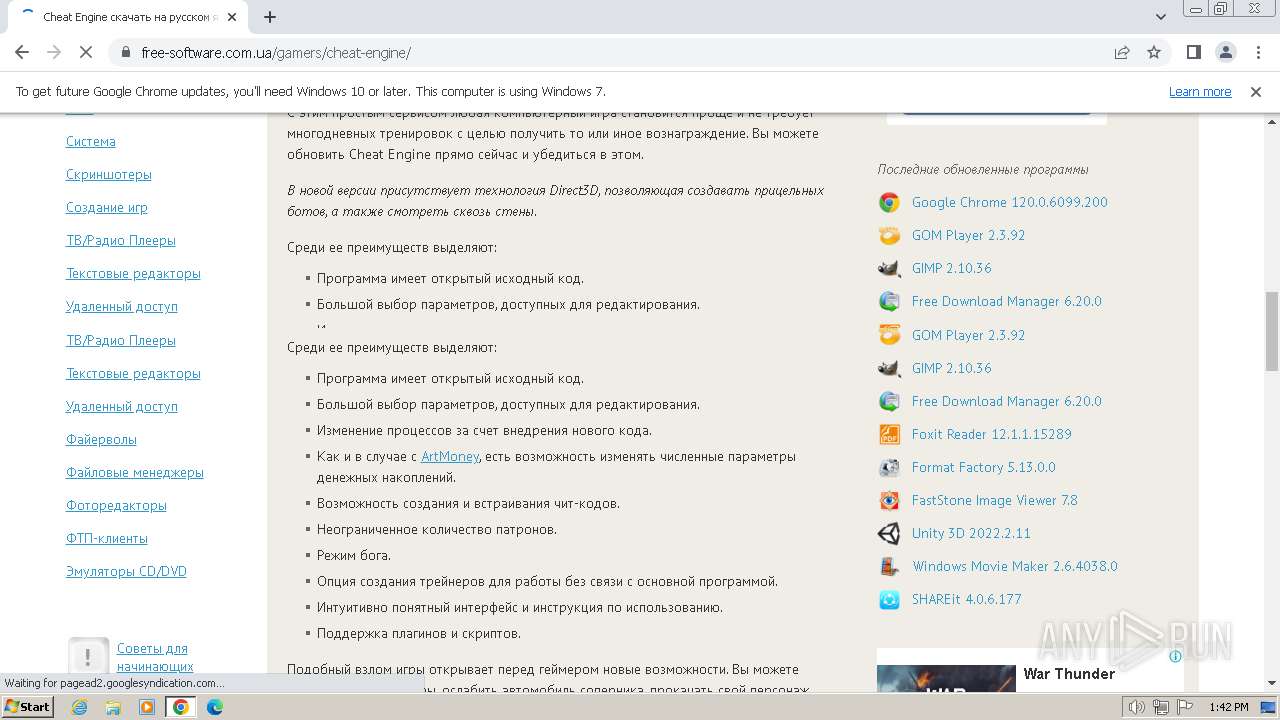This screenshot has height=720, width=1280.
Task: Open the Chrome three-dot menu
Action: (x=1257, y=52)
